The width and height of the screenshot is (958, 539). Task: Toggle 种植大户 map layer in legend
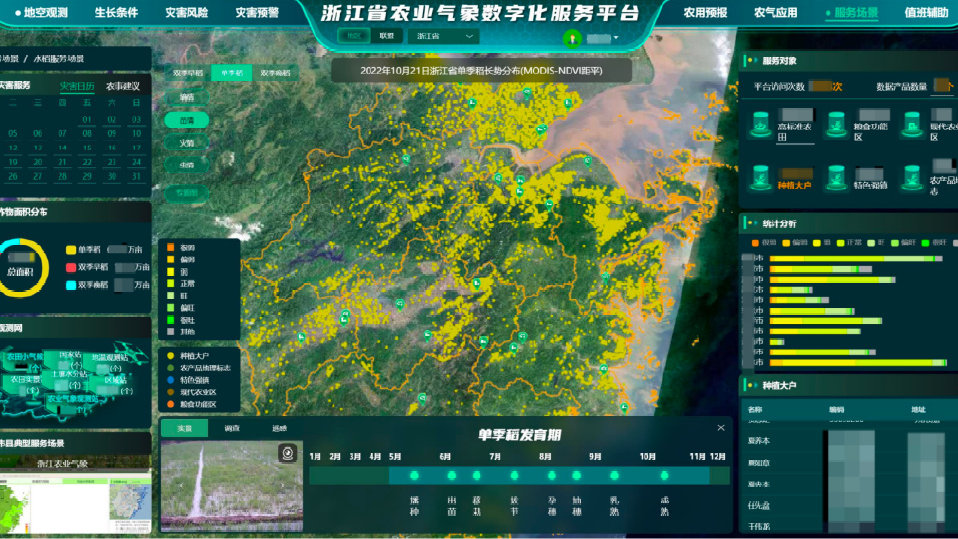click(x=171, y=355)
